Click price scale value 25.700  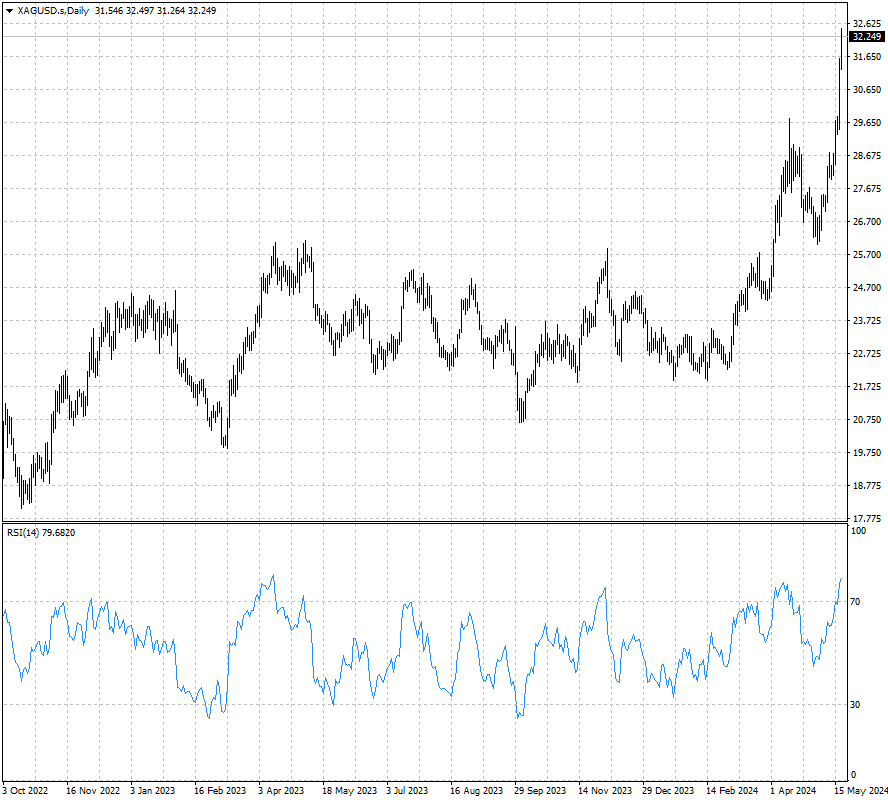867,255
